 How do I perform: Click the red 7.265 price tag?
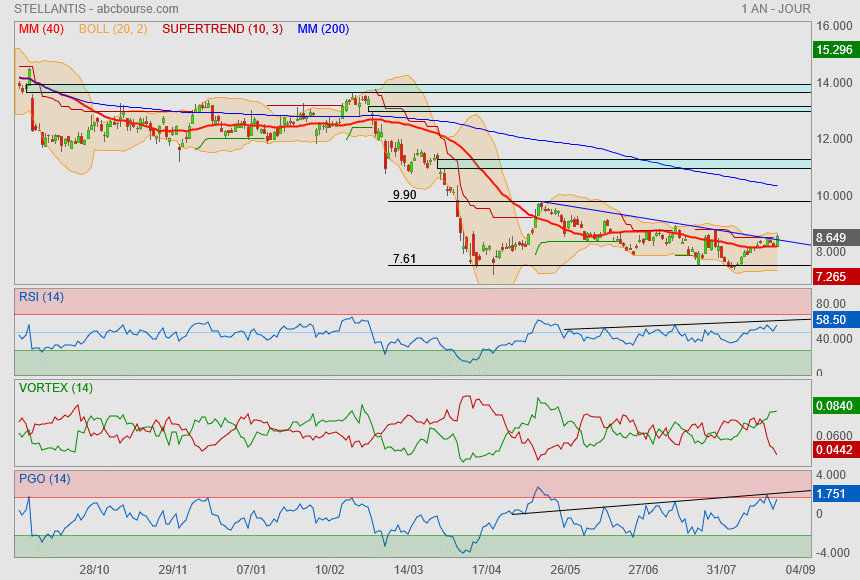834,276
